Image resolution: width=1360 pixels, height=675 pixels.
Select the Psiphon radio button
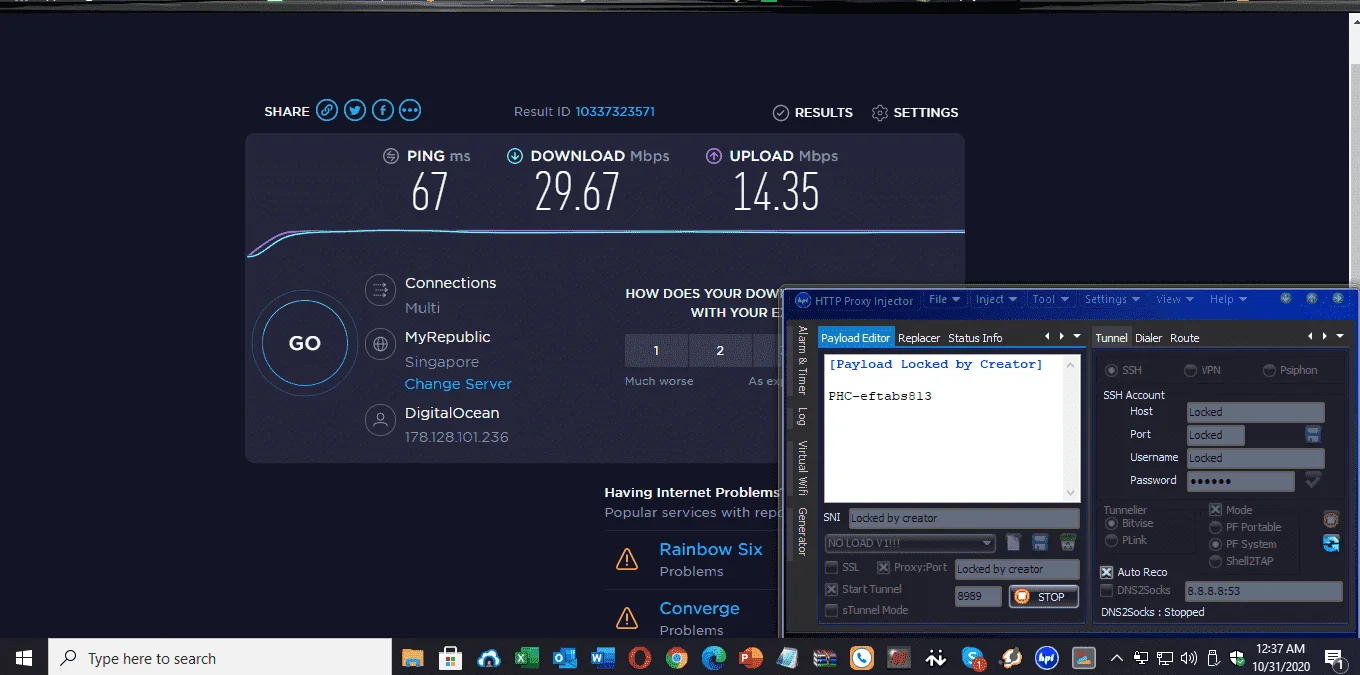1269,370
